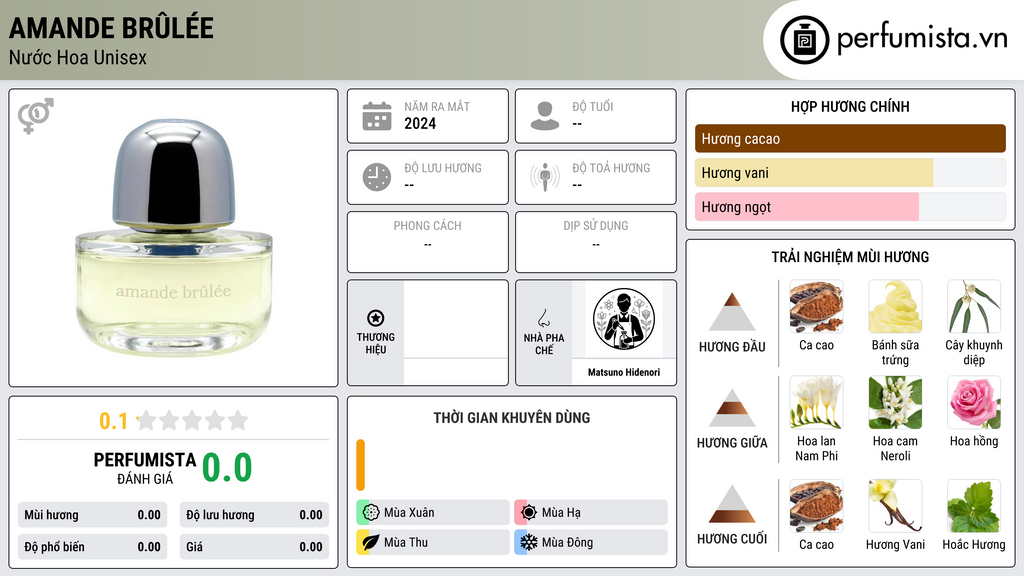Click the leaf icon for Mùa Thu
Image resolution: width=1024 pixels, height=576 pixels.
(x=370, y=542)
